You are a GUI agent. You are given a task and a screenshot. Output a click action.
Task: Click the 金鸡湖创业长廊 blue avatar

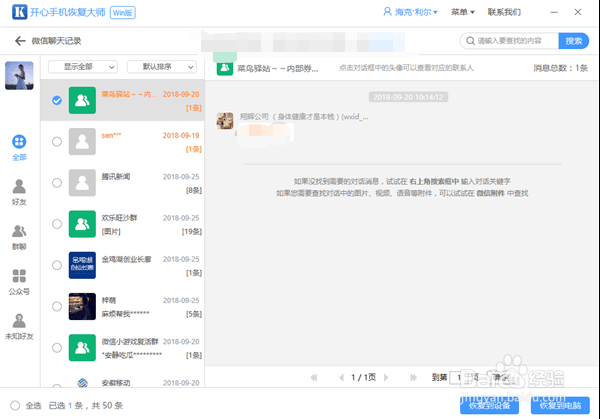pyautogui.click(x=82, y=265)
